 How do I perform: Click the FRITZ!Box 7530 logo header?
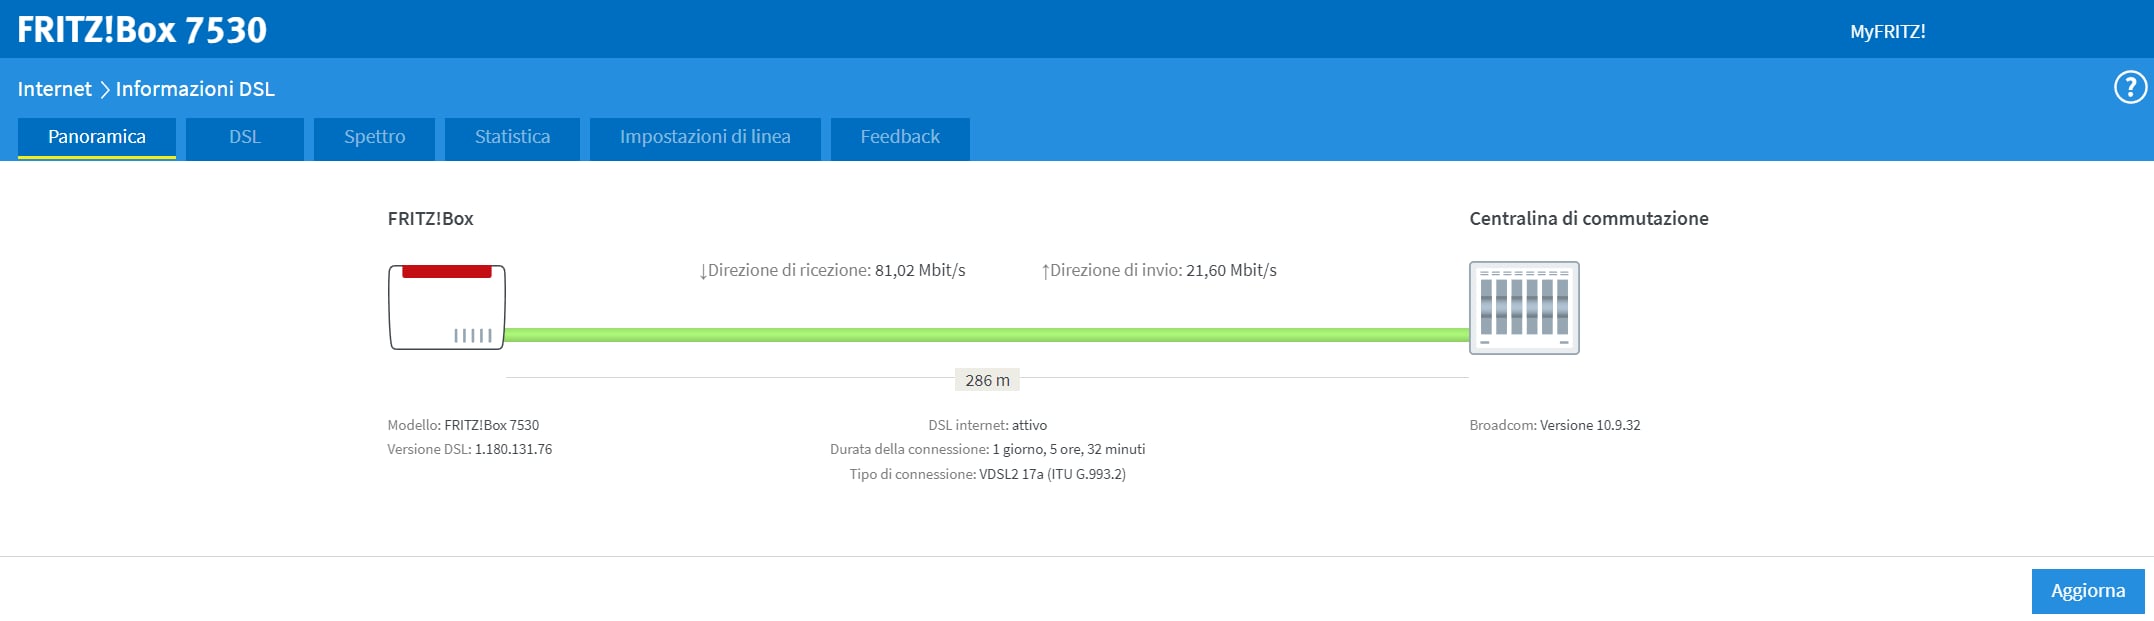(142, 30)
